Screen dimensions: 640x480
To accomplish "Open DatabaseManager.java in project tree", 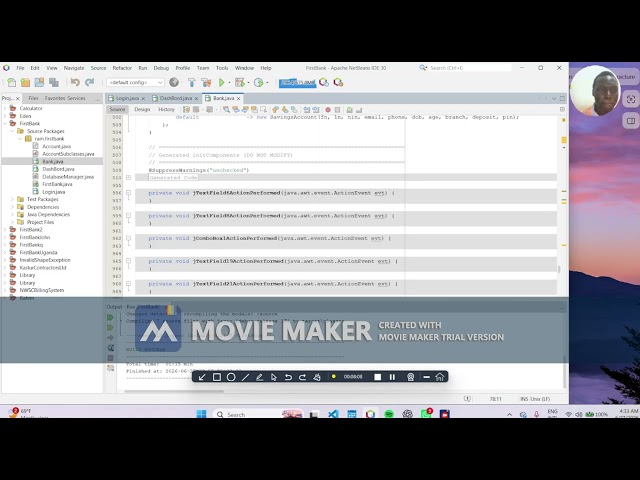I will coord(68,177).
